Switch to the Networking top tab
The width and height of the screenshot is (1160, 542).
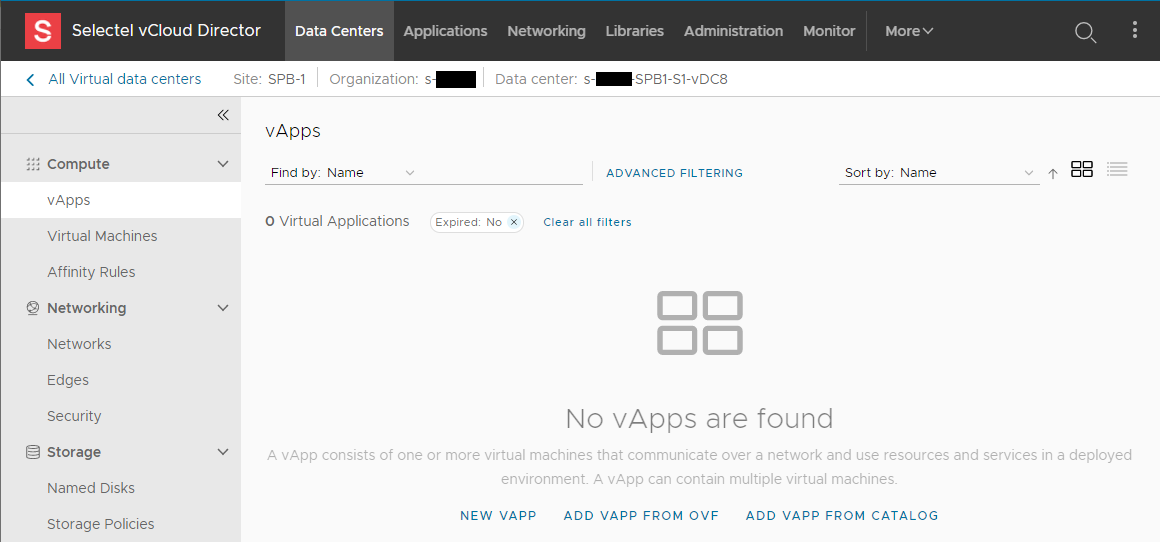(x=546, y=31)
